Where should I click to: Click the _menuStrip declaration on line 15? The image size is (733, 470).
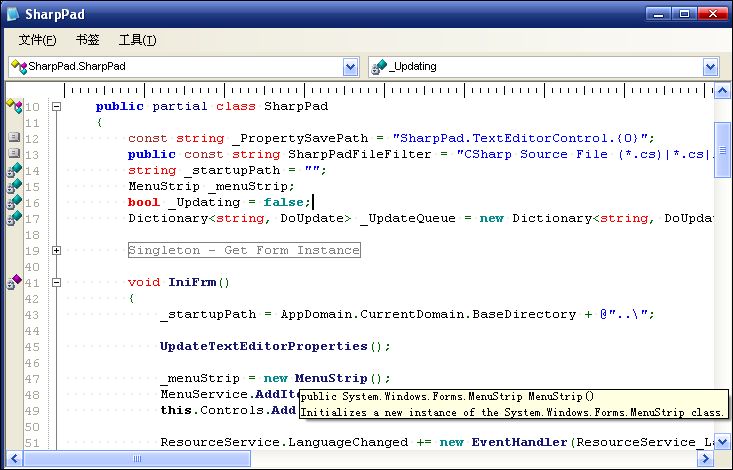click(252, 187)
